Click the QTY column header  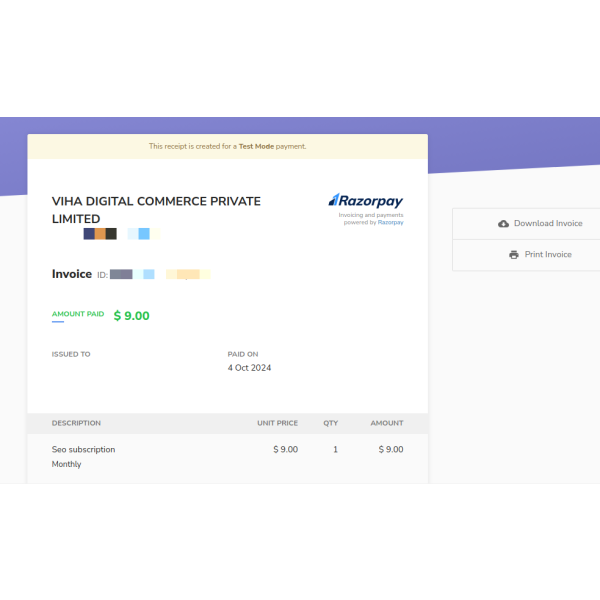(x=330, y=423)
